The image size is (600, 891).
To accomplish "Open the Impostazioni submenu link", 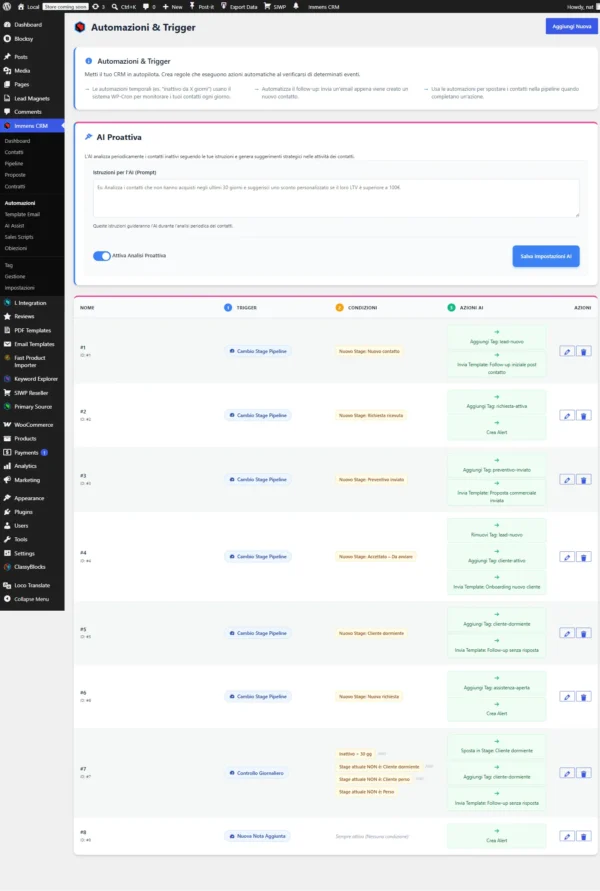I will click(19, 288).
